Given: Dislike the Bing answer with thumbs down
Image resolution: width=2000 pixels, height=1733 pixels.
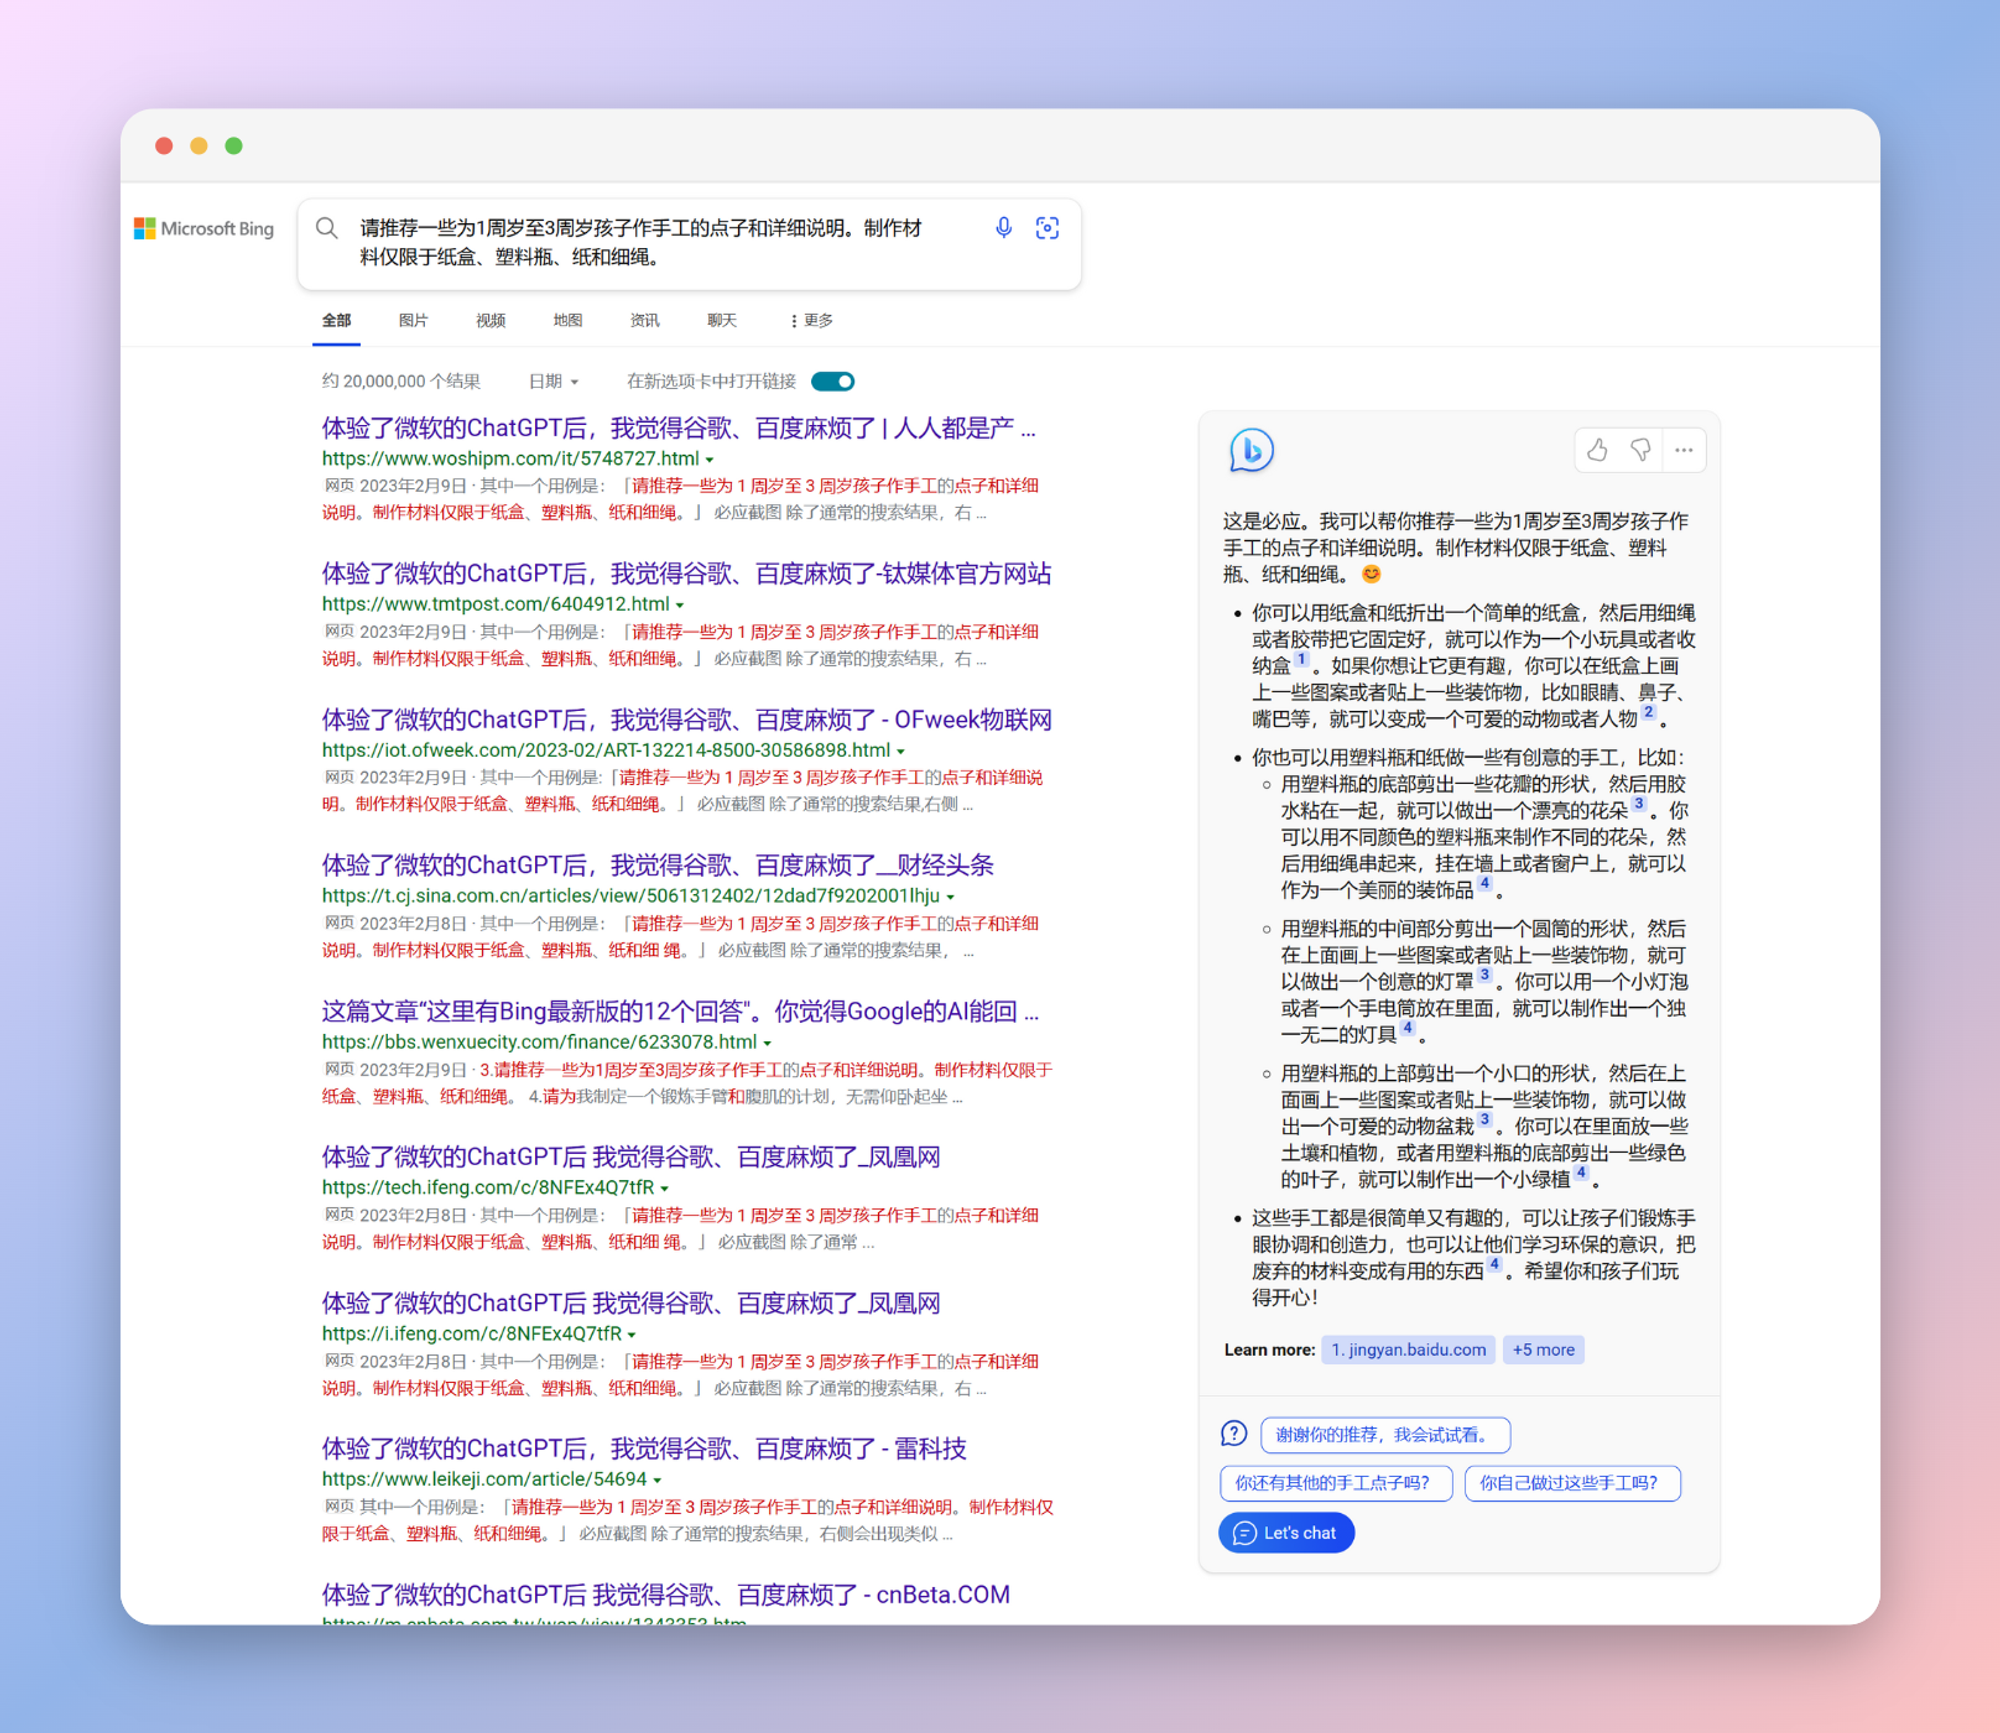Looking at the screenshot, I should click(1640, 450).
